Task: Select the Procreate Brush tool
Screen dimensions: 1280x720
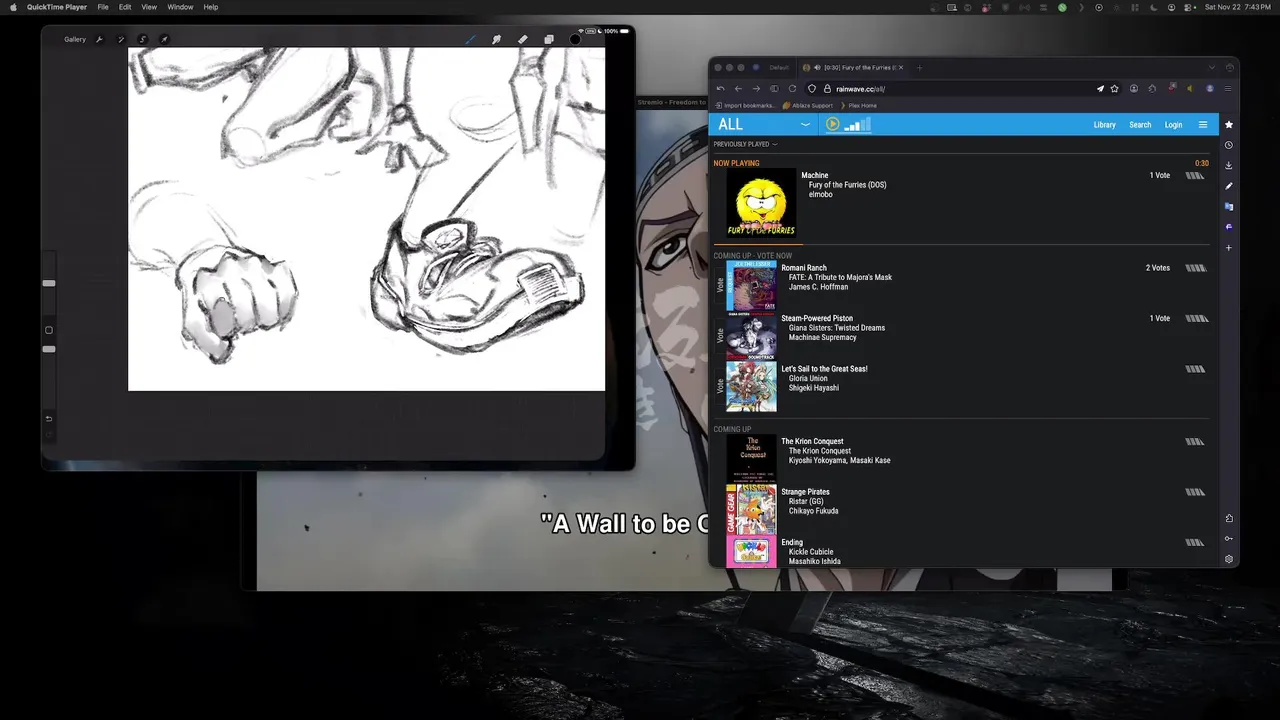Action: click(471, 40)
